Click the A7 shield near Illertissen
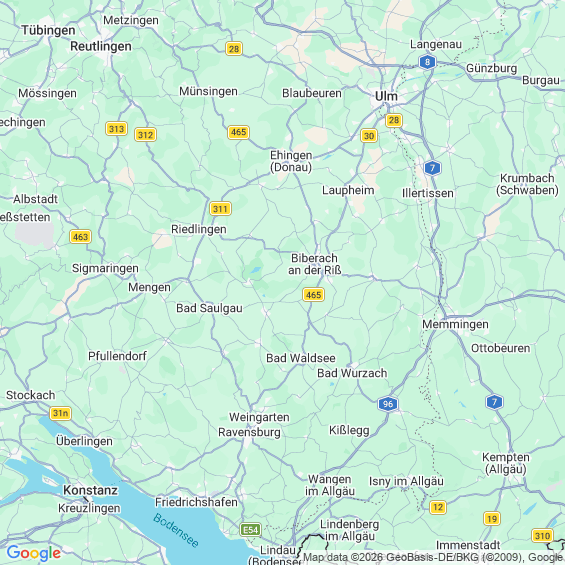Image resolution: width=565 pixels, height=565 pixels. coord(432,168)
